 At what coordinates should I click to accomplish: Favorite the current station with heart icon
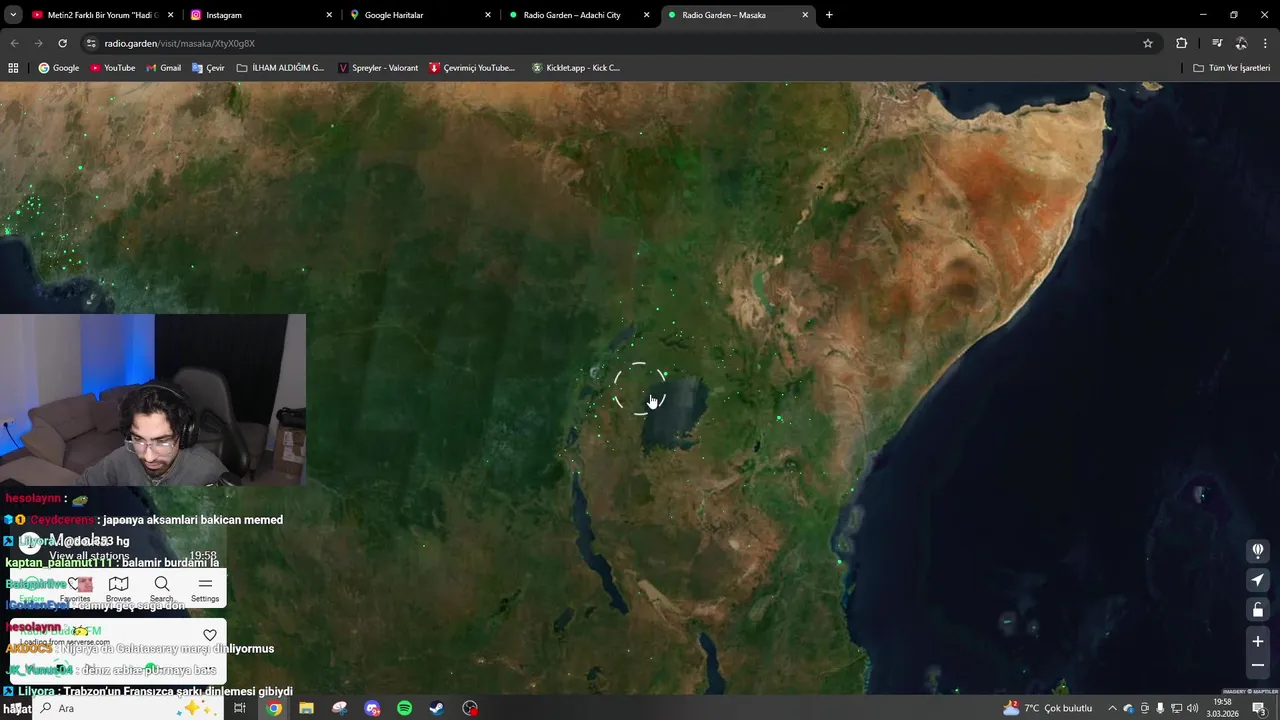pos(210,635)
